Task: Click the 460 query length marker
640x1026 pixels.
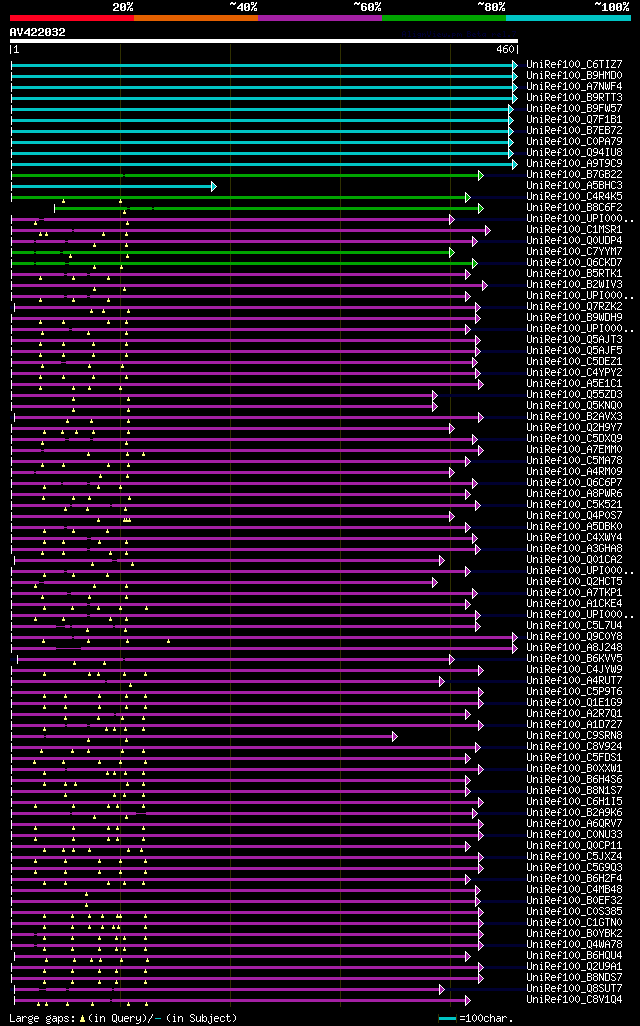Action: coord(505,50)
